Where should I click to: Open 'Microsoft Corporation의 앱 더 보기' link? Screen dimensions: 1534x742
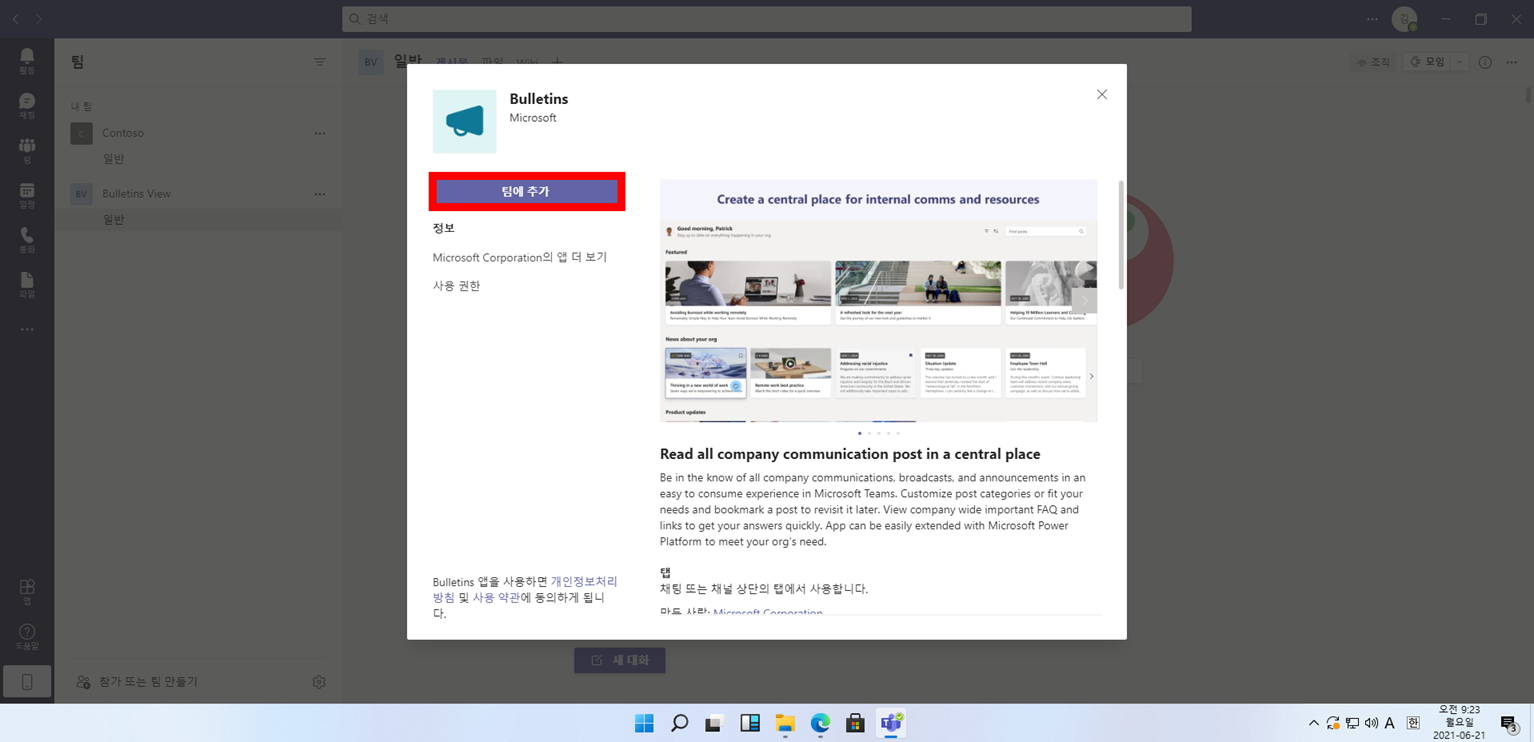tap(519, 257)
